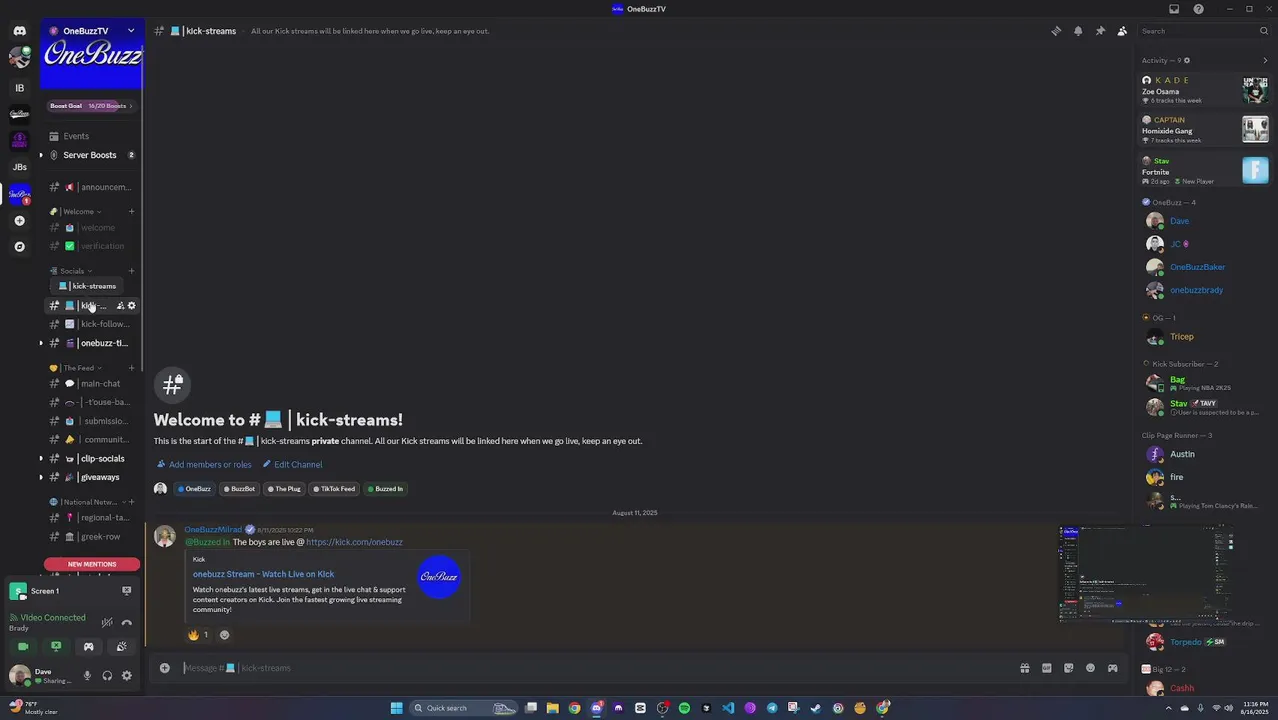
Task: Open the sticker picker icon
Action: [x=1068, y=668]
